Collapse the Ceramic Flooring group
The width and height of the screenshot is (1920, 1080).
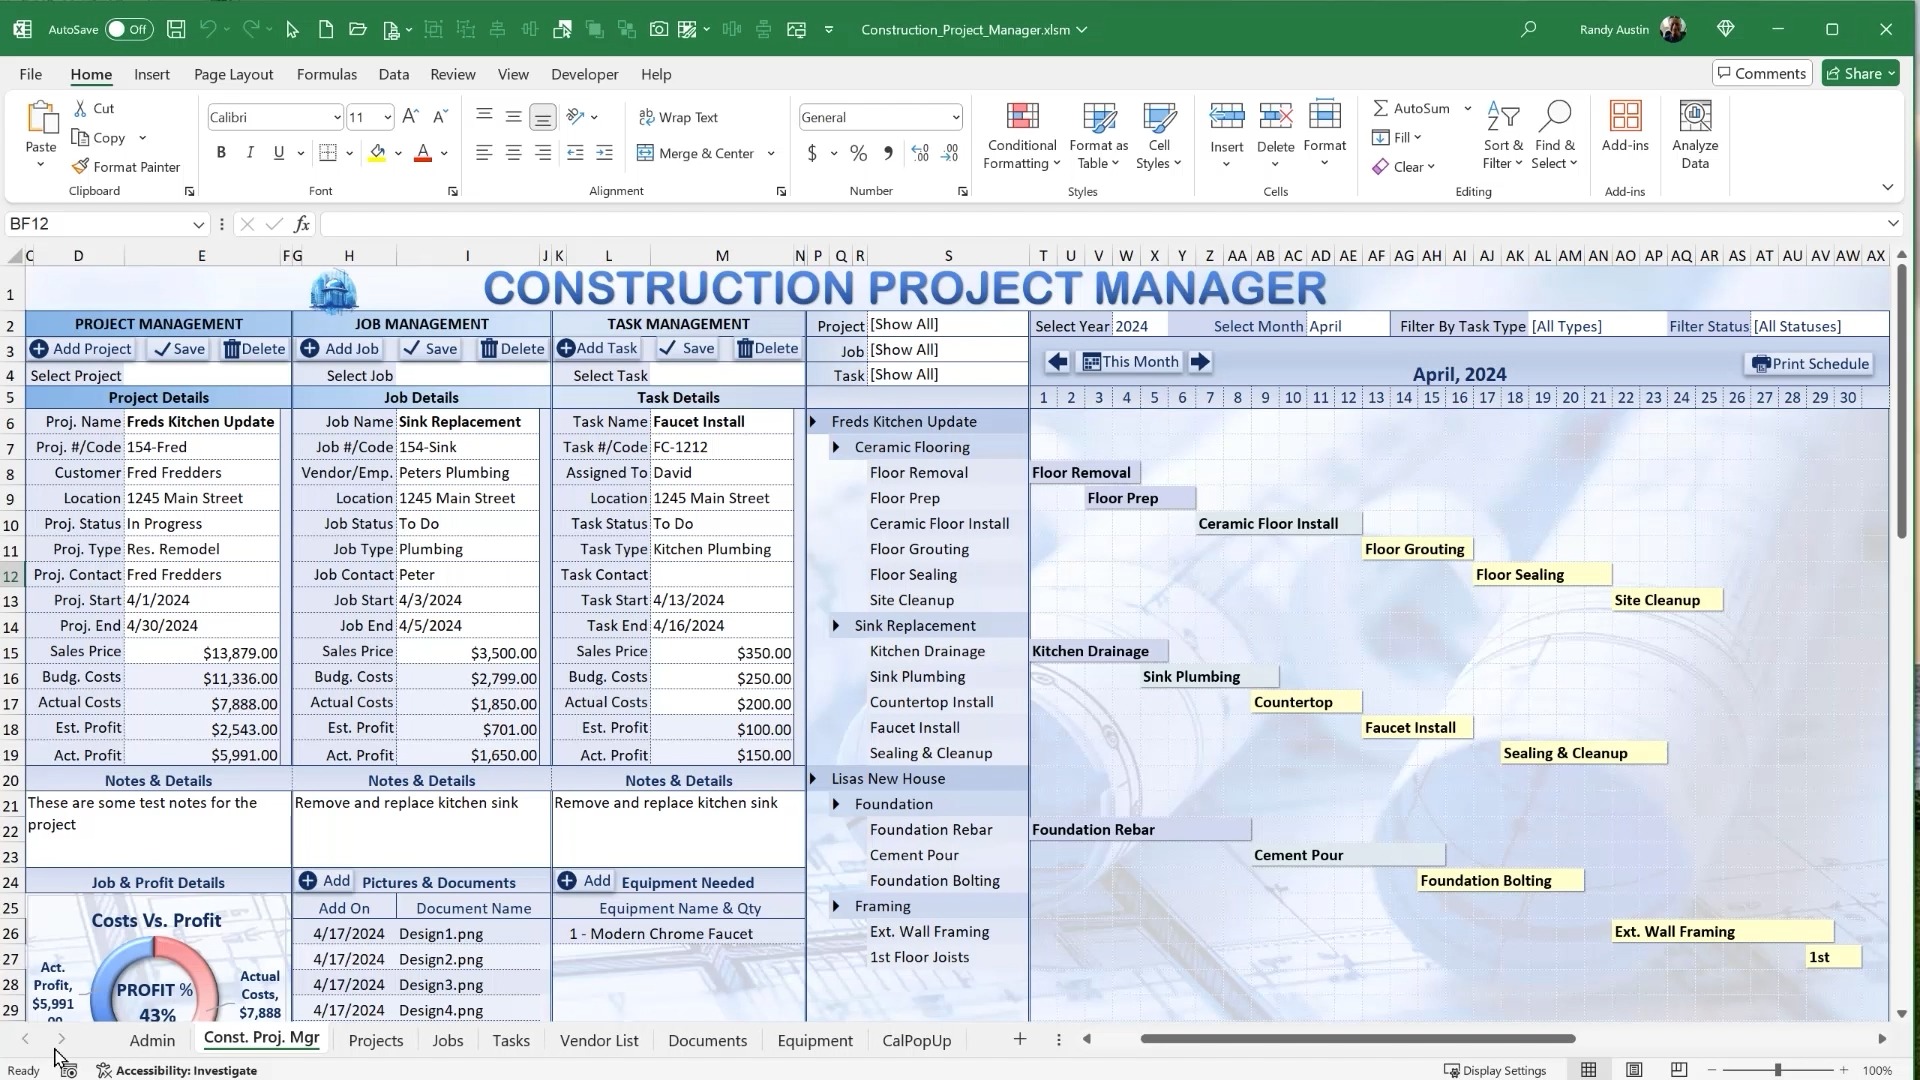[x=836, y=447]
